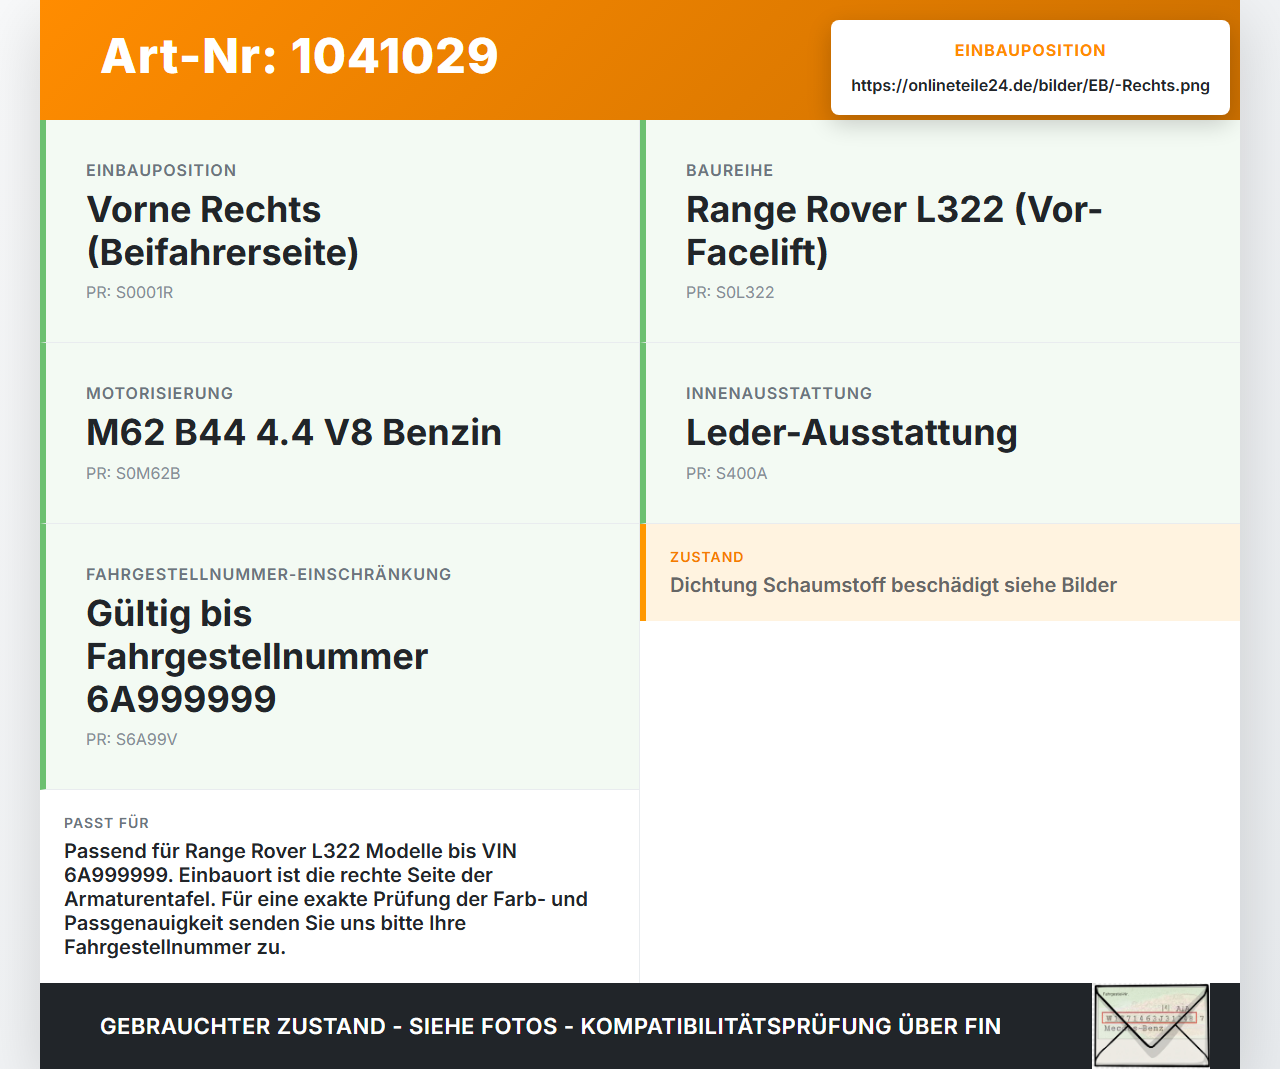Select M62 B44 4.4 V8 Benzin value
The height and width of the screenshot is (1070, 1280).
[x=294, y=432]
